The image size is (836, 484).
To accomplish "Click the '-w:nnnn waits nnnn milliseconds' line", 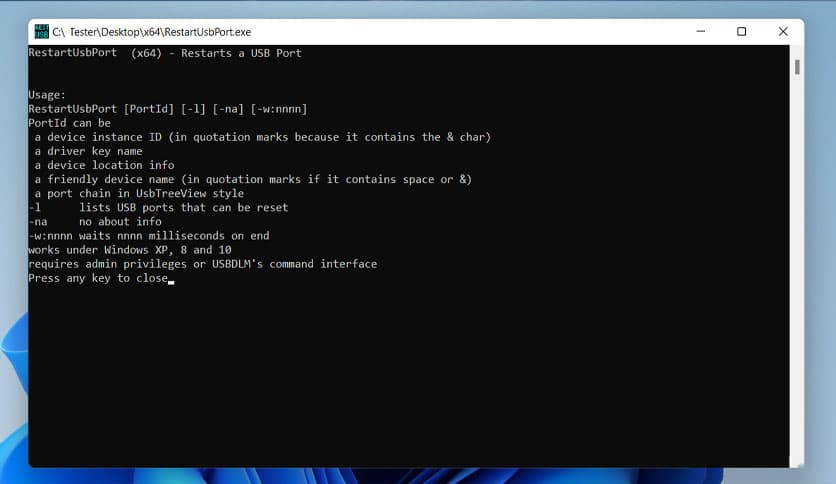I will click(149, 236).
